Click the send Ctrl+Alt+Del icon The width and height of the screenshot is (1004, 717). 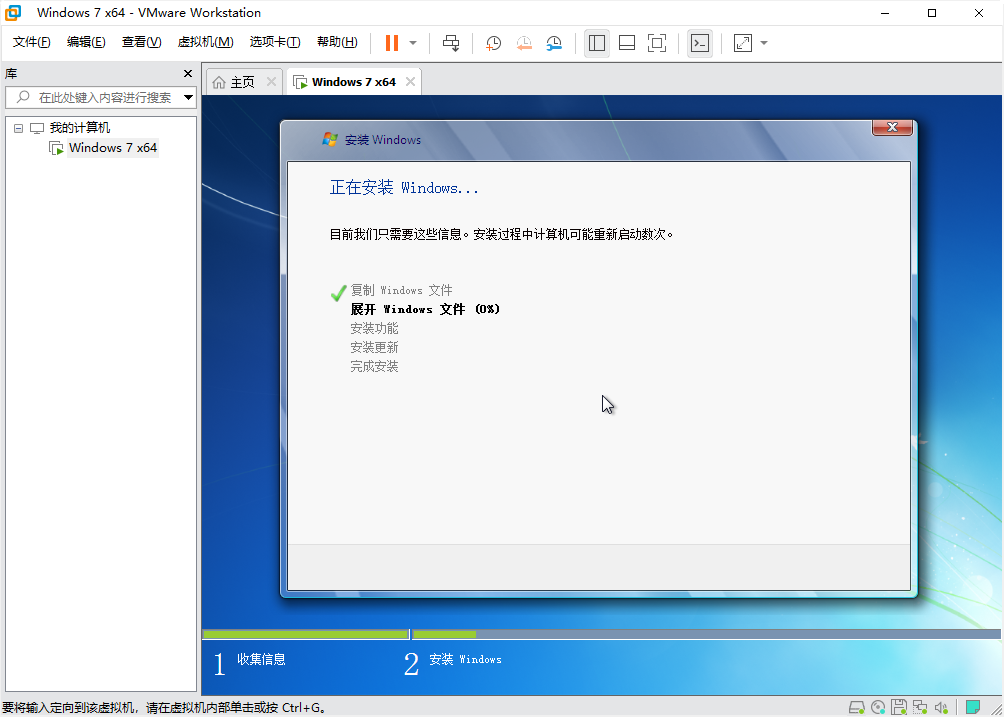[451, 43]
